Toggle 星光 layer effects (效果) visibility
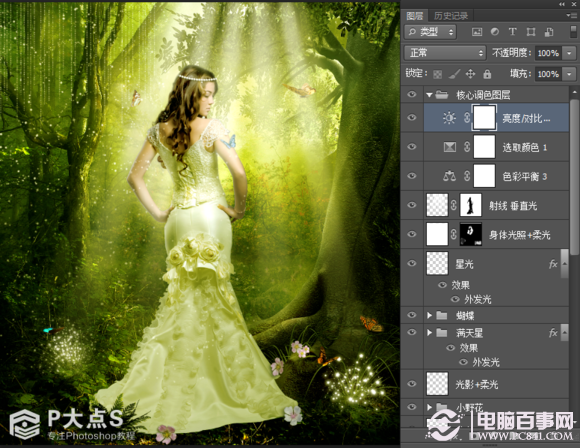Viewport: 580px width, 448px height. click(x=442, y=285)
